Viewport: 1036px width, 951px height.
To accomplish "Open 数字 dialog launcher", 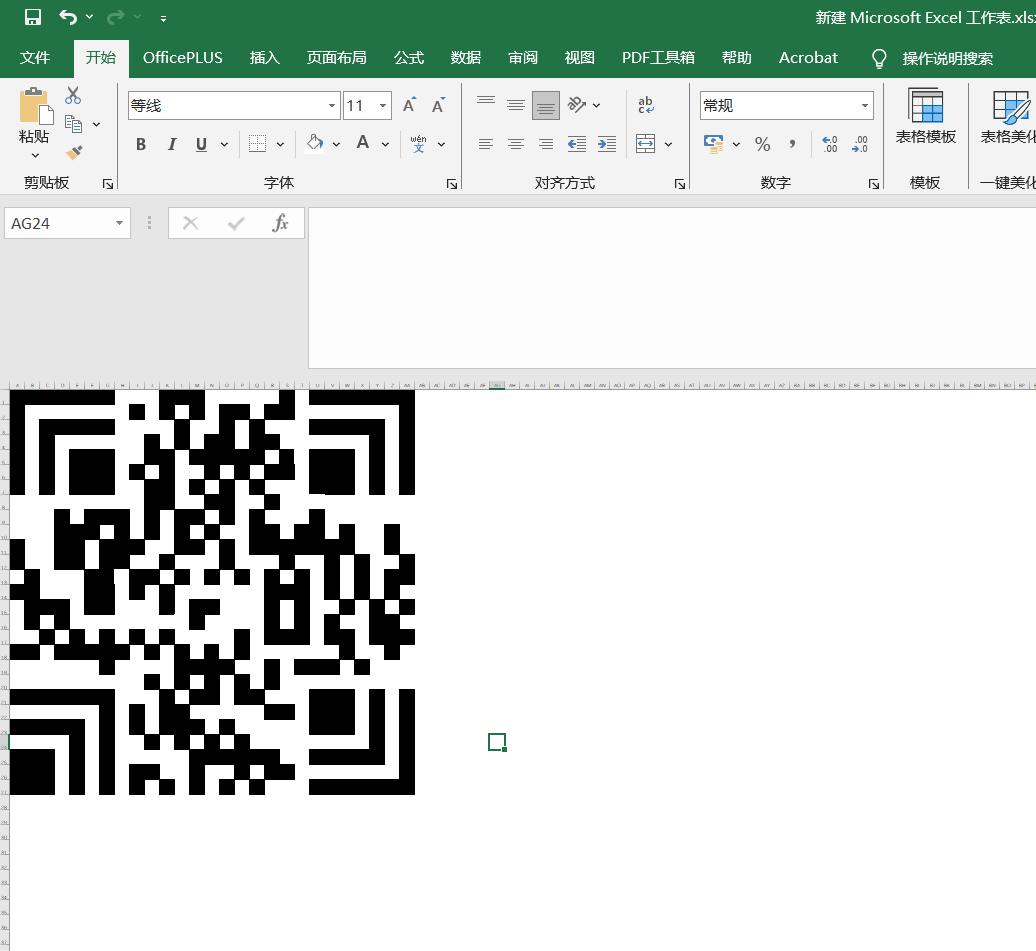I will [873, 184].
